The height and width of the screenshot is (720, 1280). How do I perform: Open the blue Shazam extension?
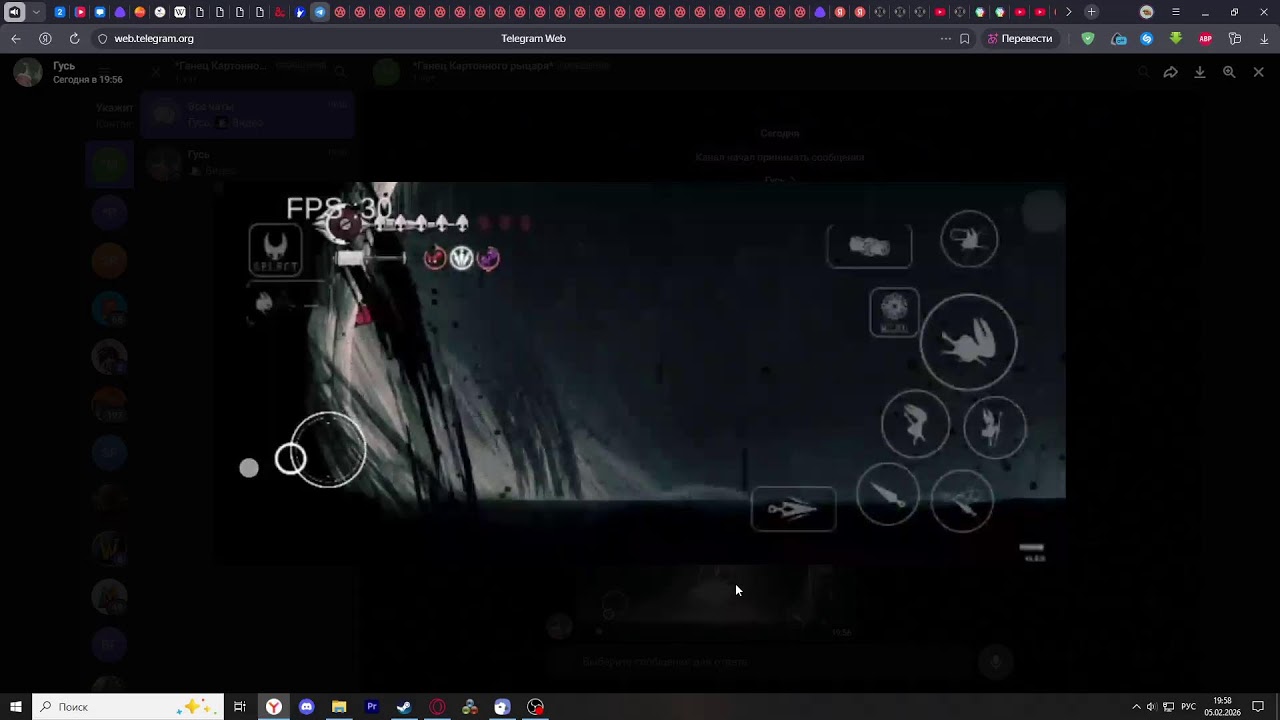(x=1147, y=39)
